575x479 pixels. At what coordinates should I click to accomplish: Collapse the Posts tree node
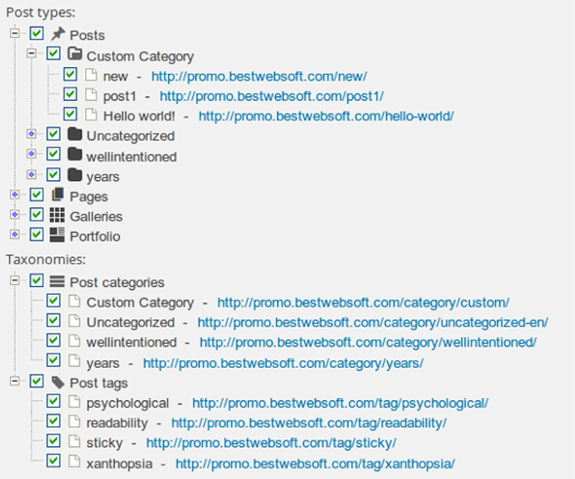coord(15,34)
